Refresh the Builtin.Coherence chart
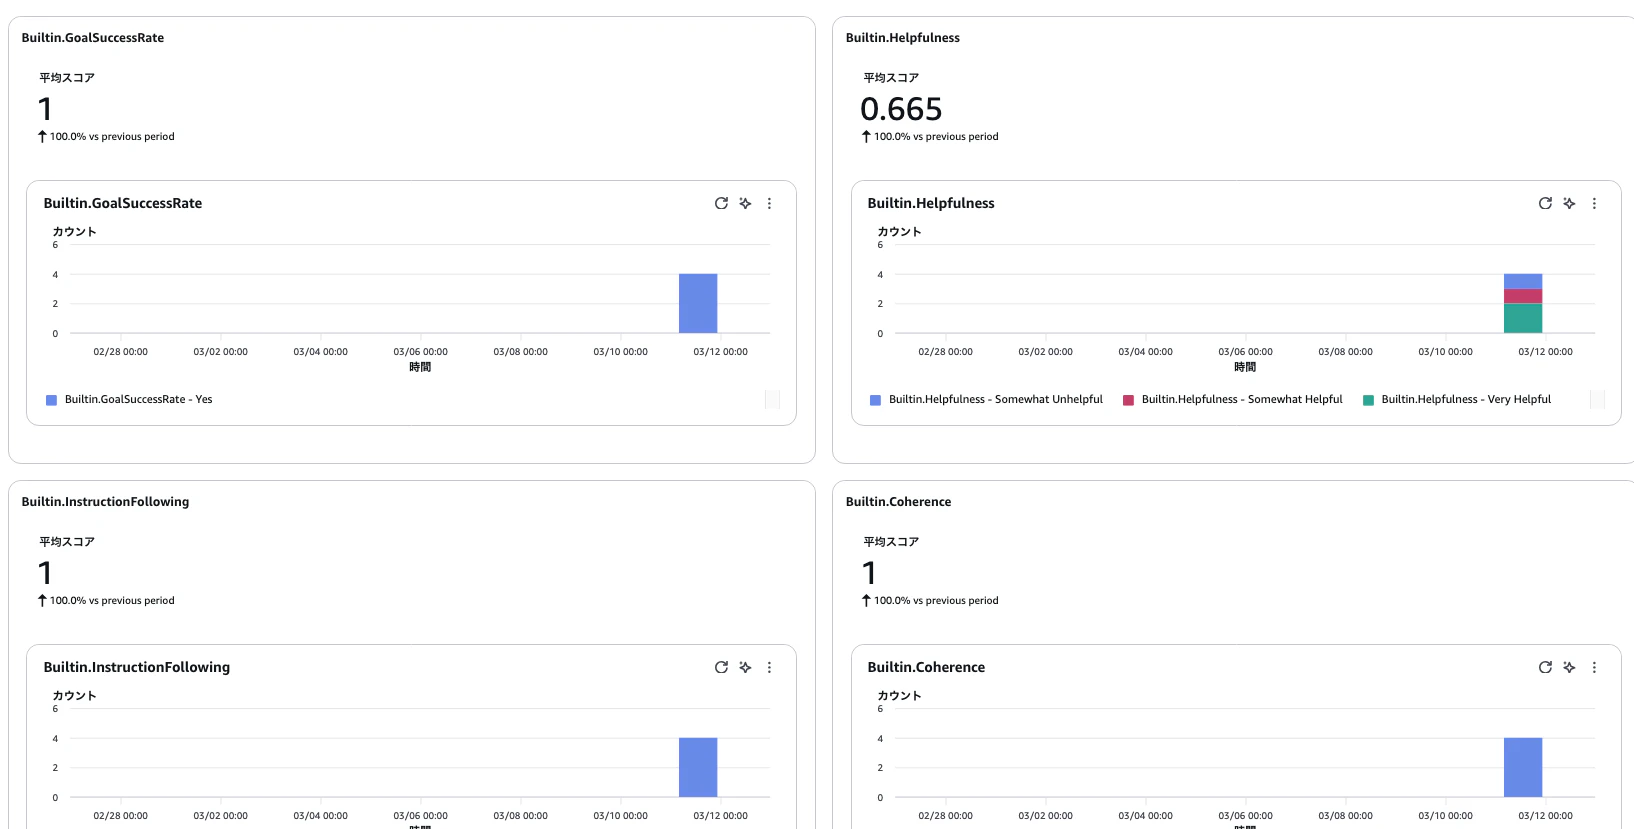Screen dimensions: 1634x829 point(1545,667)
